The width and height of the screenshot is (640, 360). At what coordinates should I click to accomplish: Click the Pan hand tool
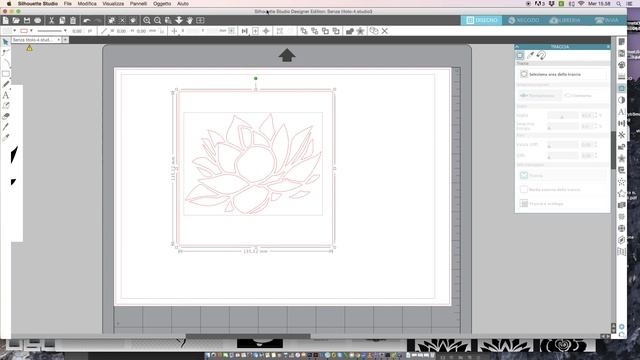click(189, 20)
